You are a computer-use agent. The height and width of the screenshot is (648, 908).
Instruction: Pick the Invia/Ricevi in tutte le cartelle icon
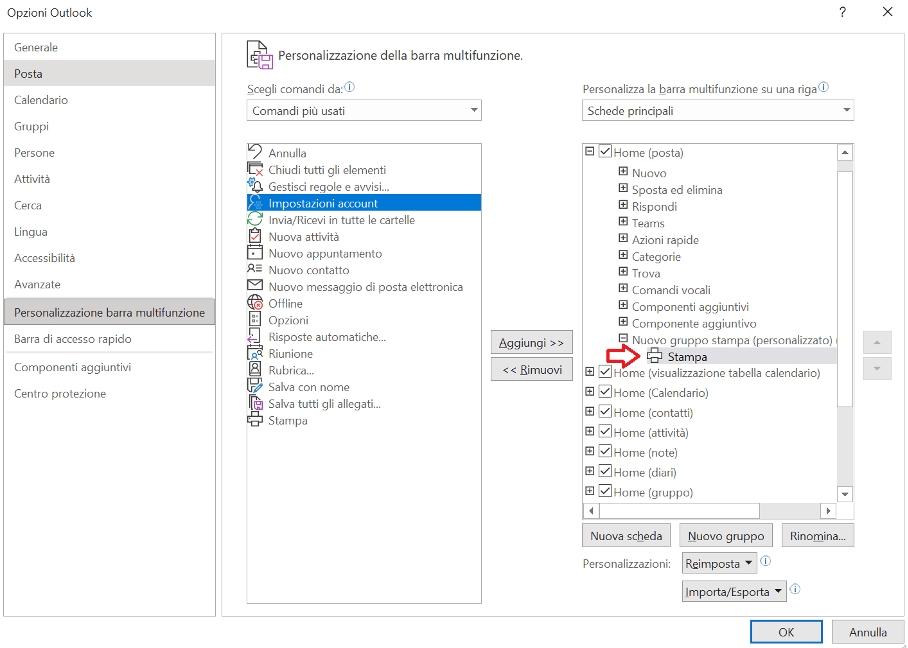pos(255,219)
